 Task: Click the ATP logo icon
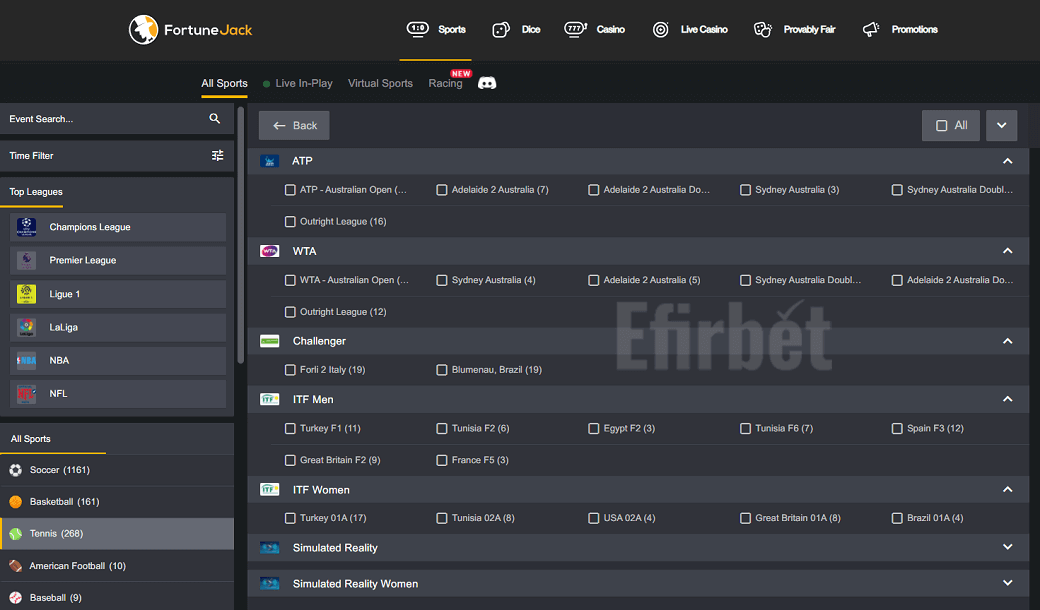click(x=269, y=161)
